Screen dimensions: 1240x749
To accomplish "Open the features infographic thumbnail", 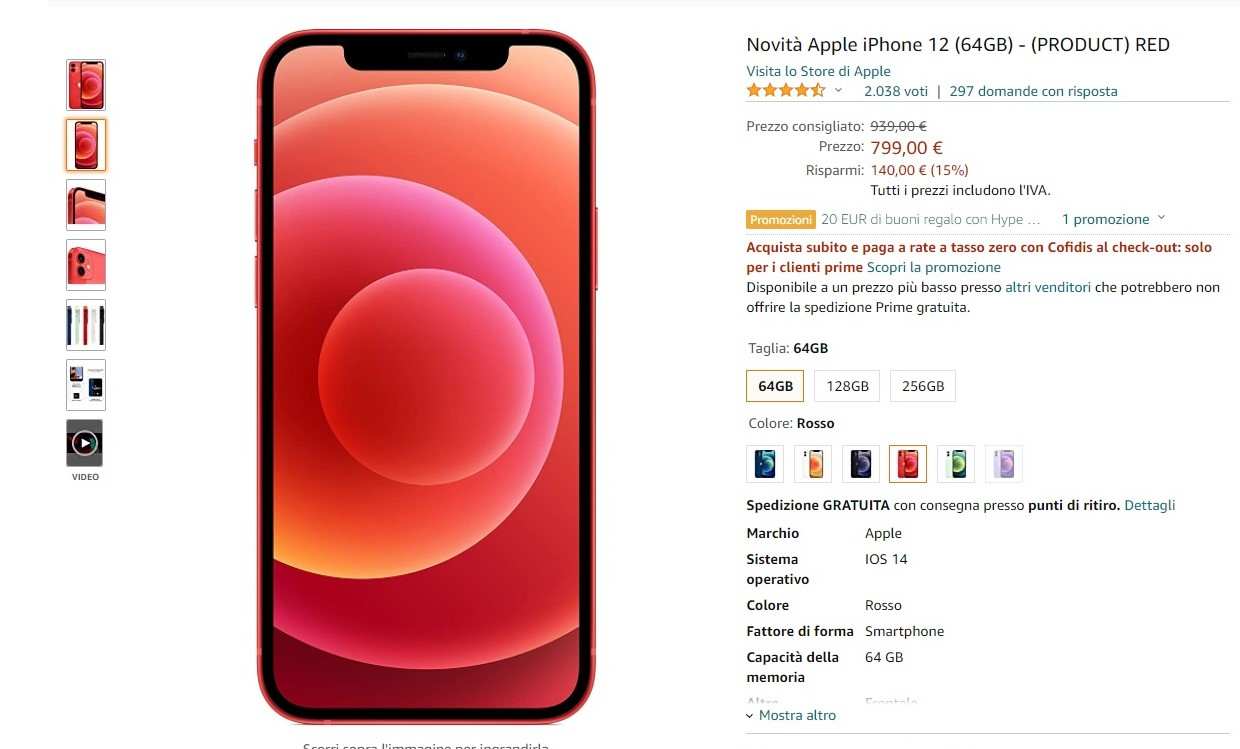I will point(85,385).
